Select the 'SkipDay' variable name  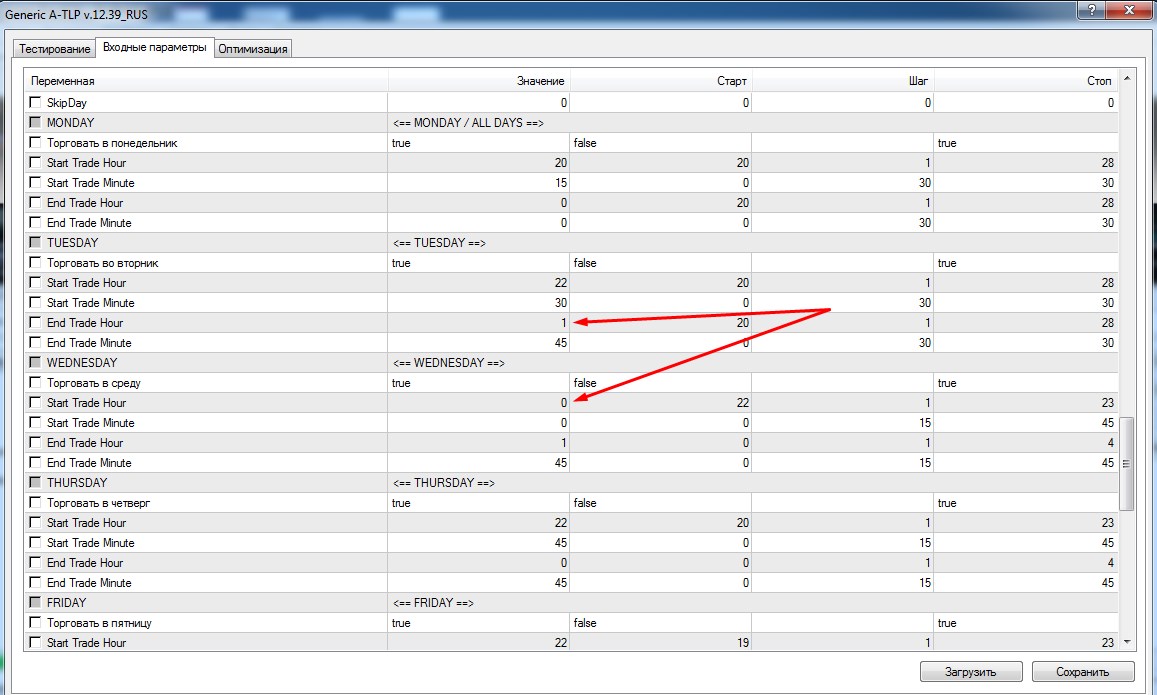tap(67, 103)
